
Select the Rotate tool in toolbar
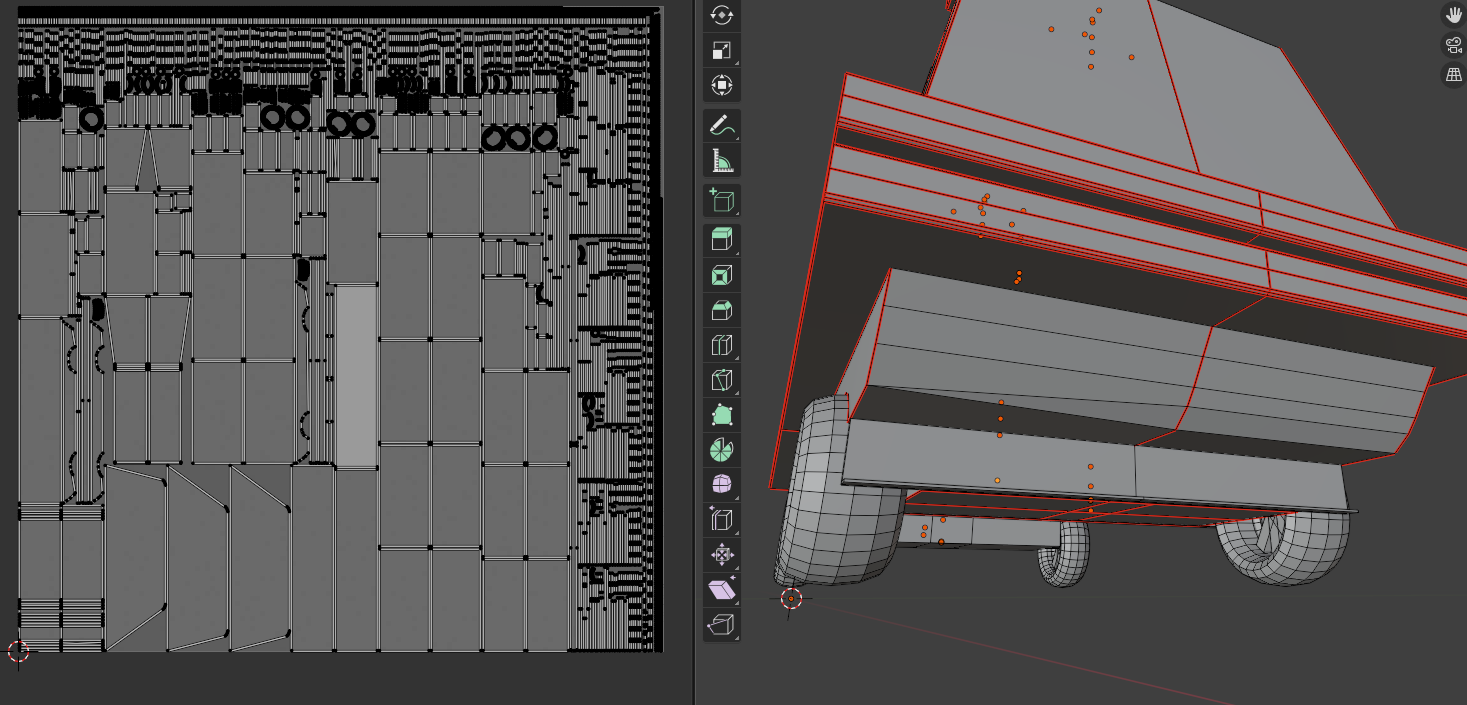721,15
